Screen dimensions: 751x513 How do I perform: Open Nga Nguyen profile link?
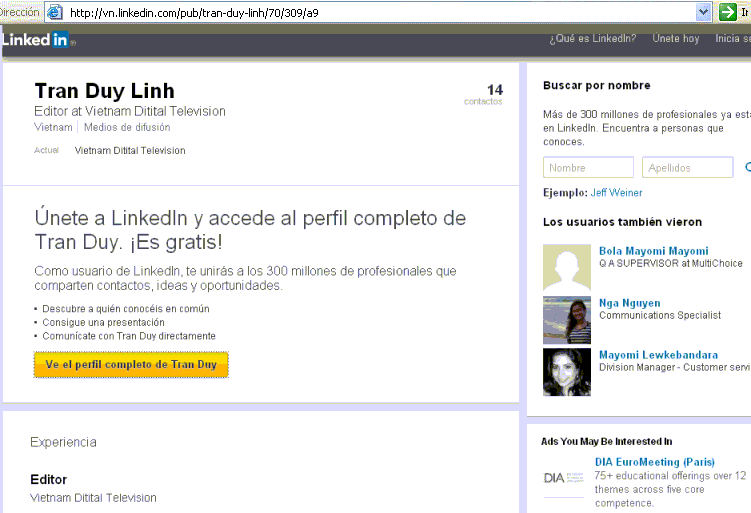629,303
